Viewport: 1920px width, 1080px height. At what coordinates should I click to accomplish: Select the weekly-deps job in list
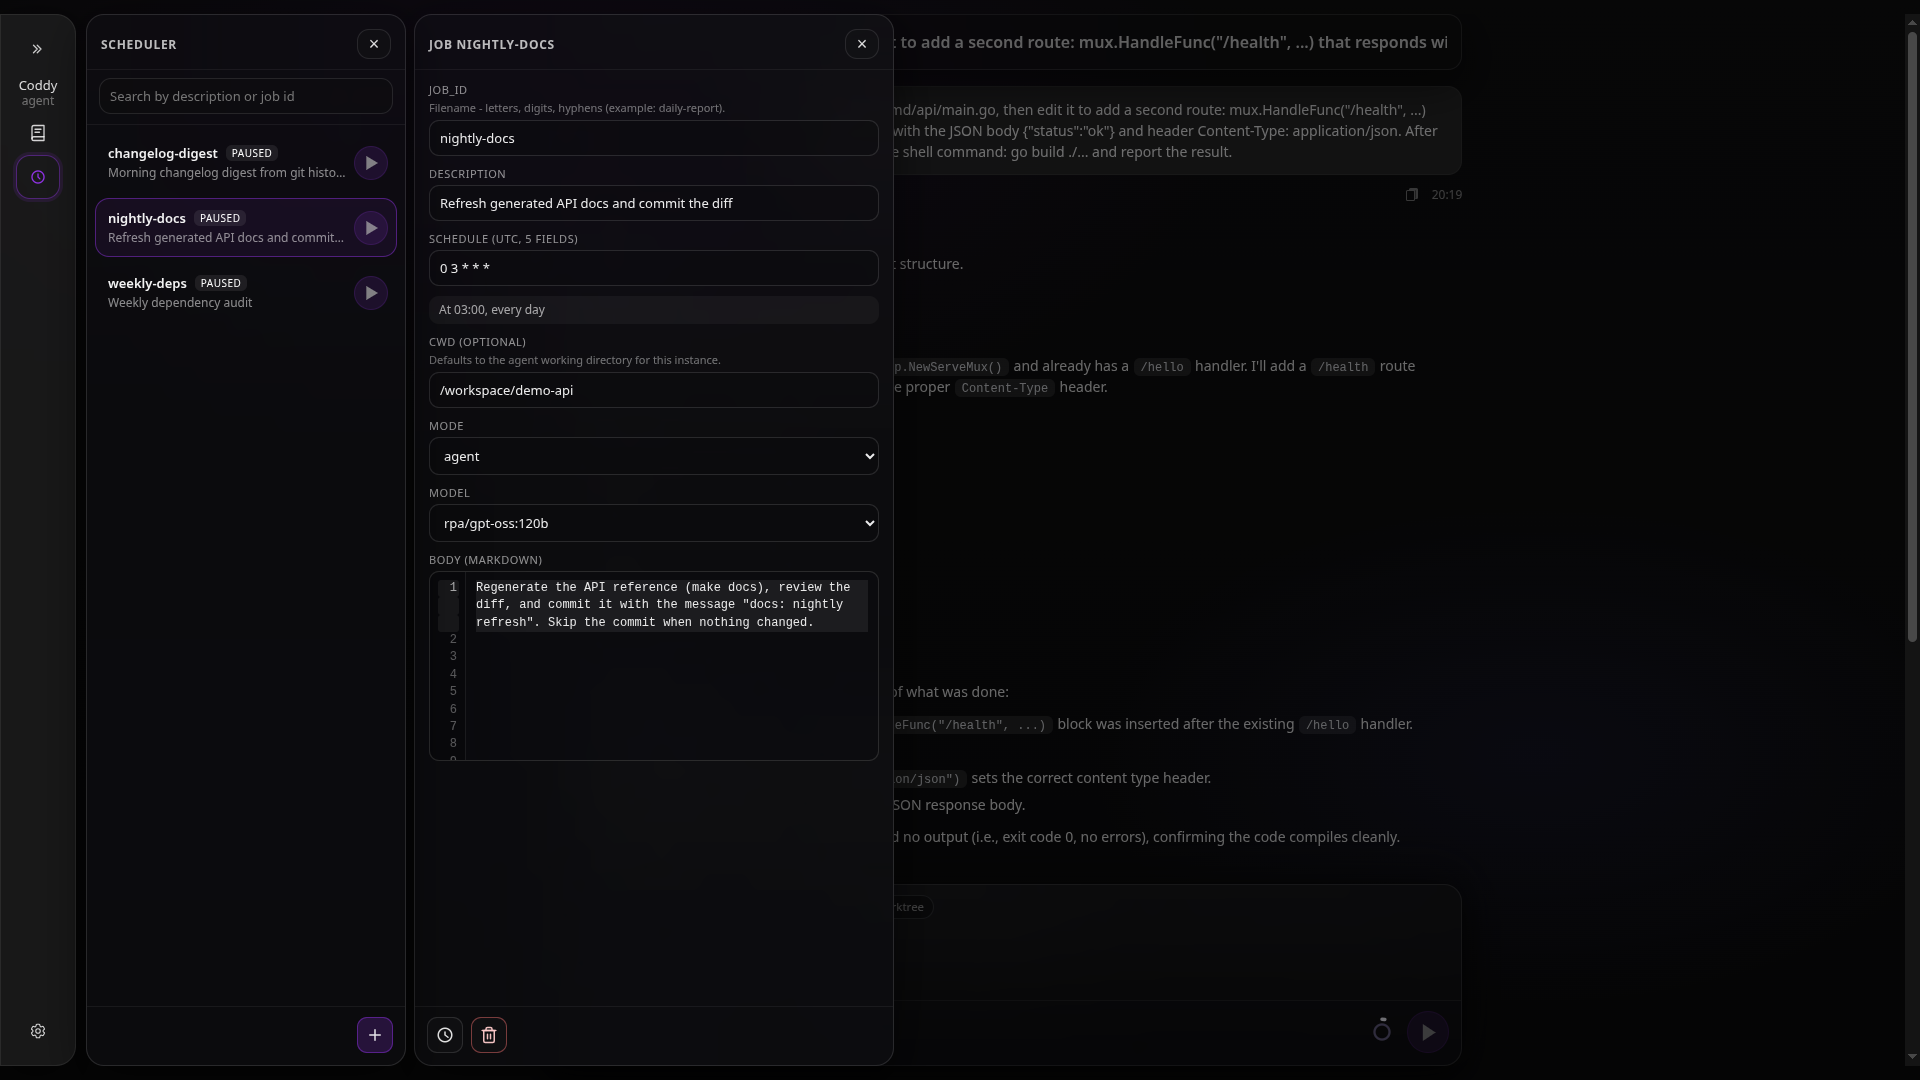tap(225, 293)
